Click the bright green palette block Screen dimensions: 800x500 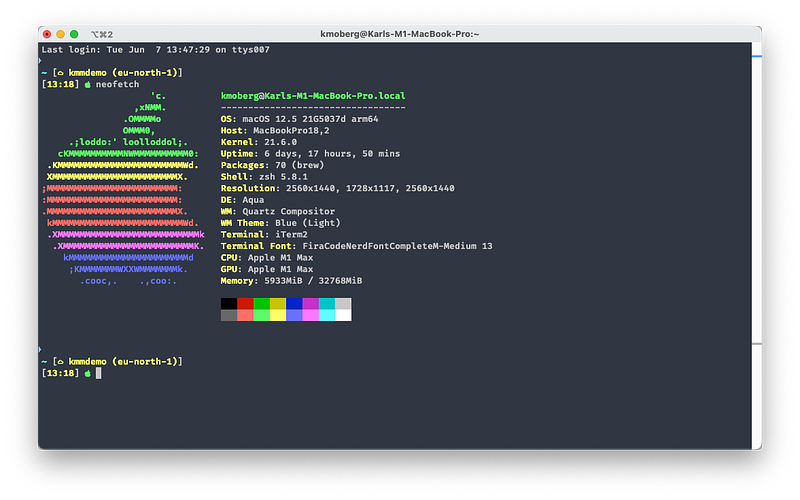pyautogui.click(x=261, y=315)
